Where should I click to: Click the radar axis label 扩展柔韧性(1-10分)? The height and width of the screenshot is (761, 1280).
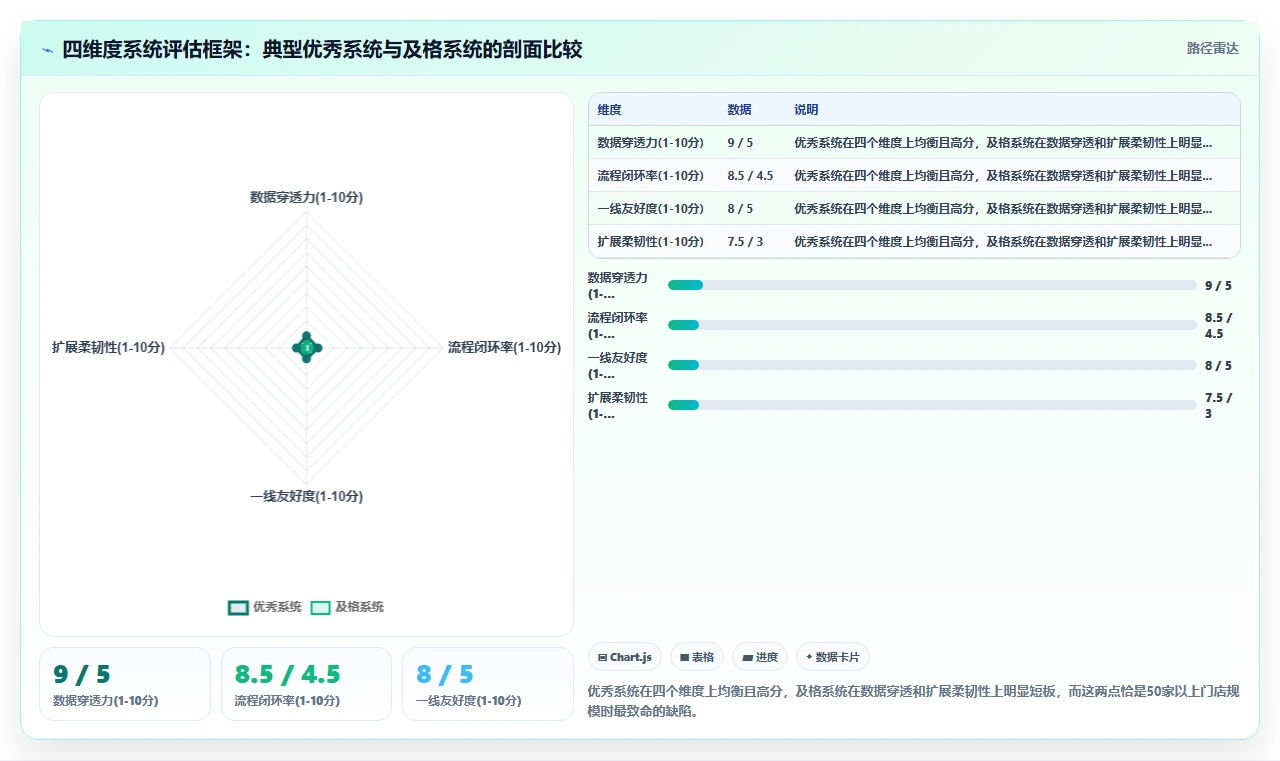[109, 347]
